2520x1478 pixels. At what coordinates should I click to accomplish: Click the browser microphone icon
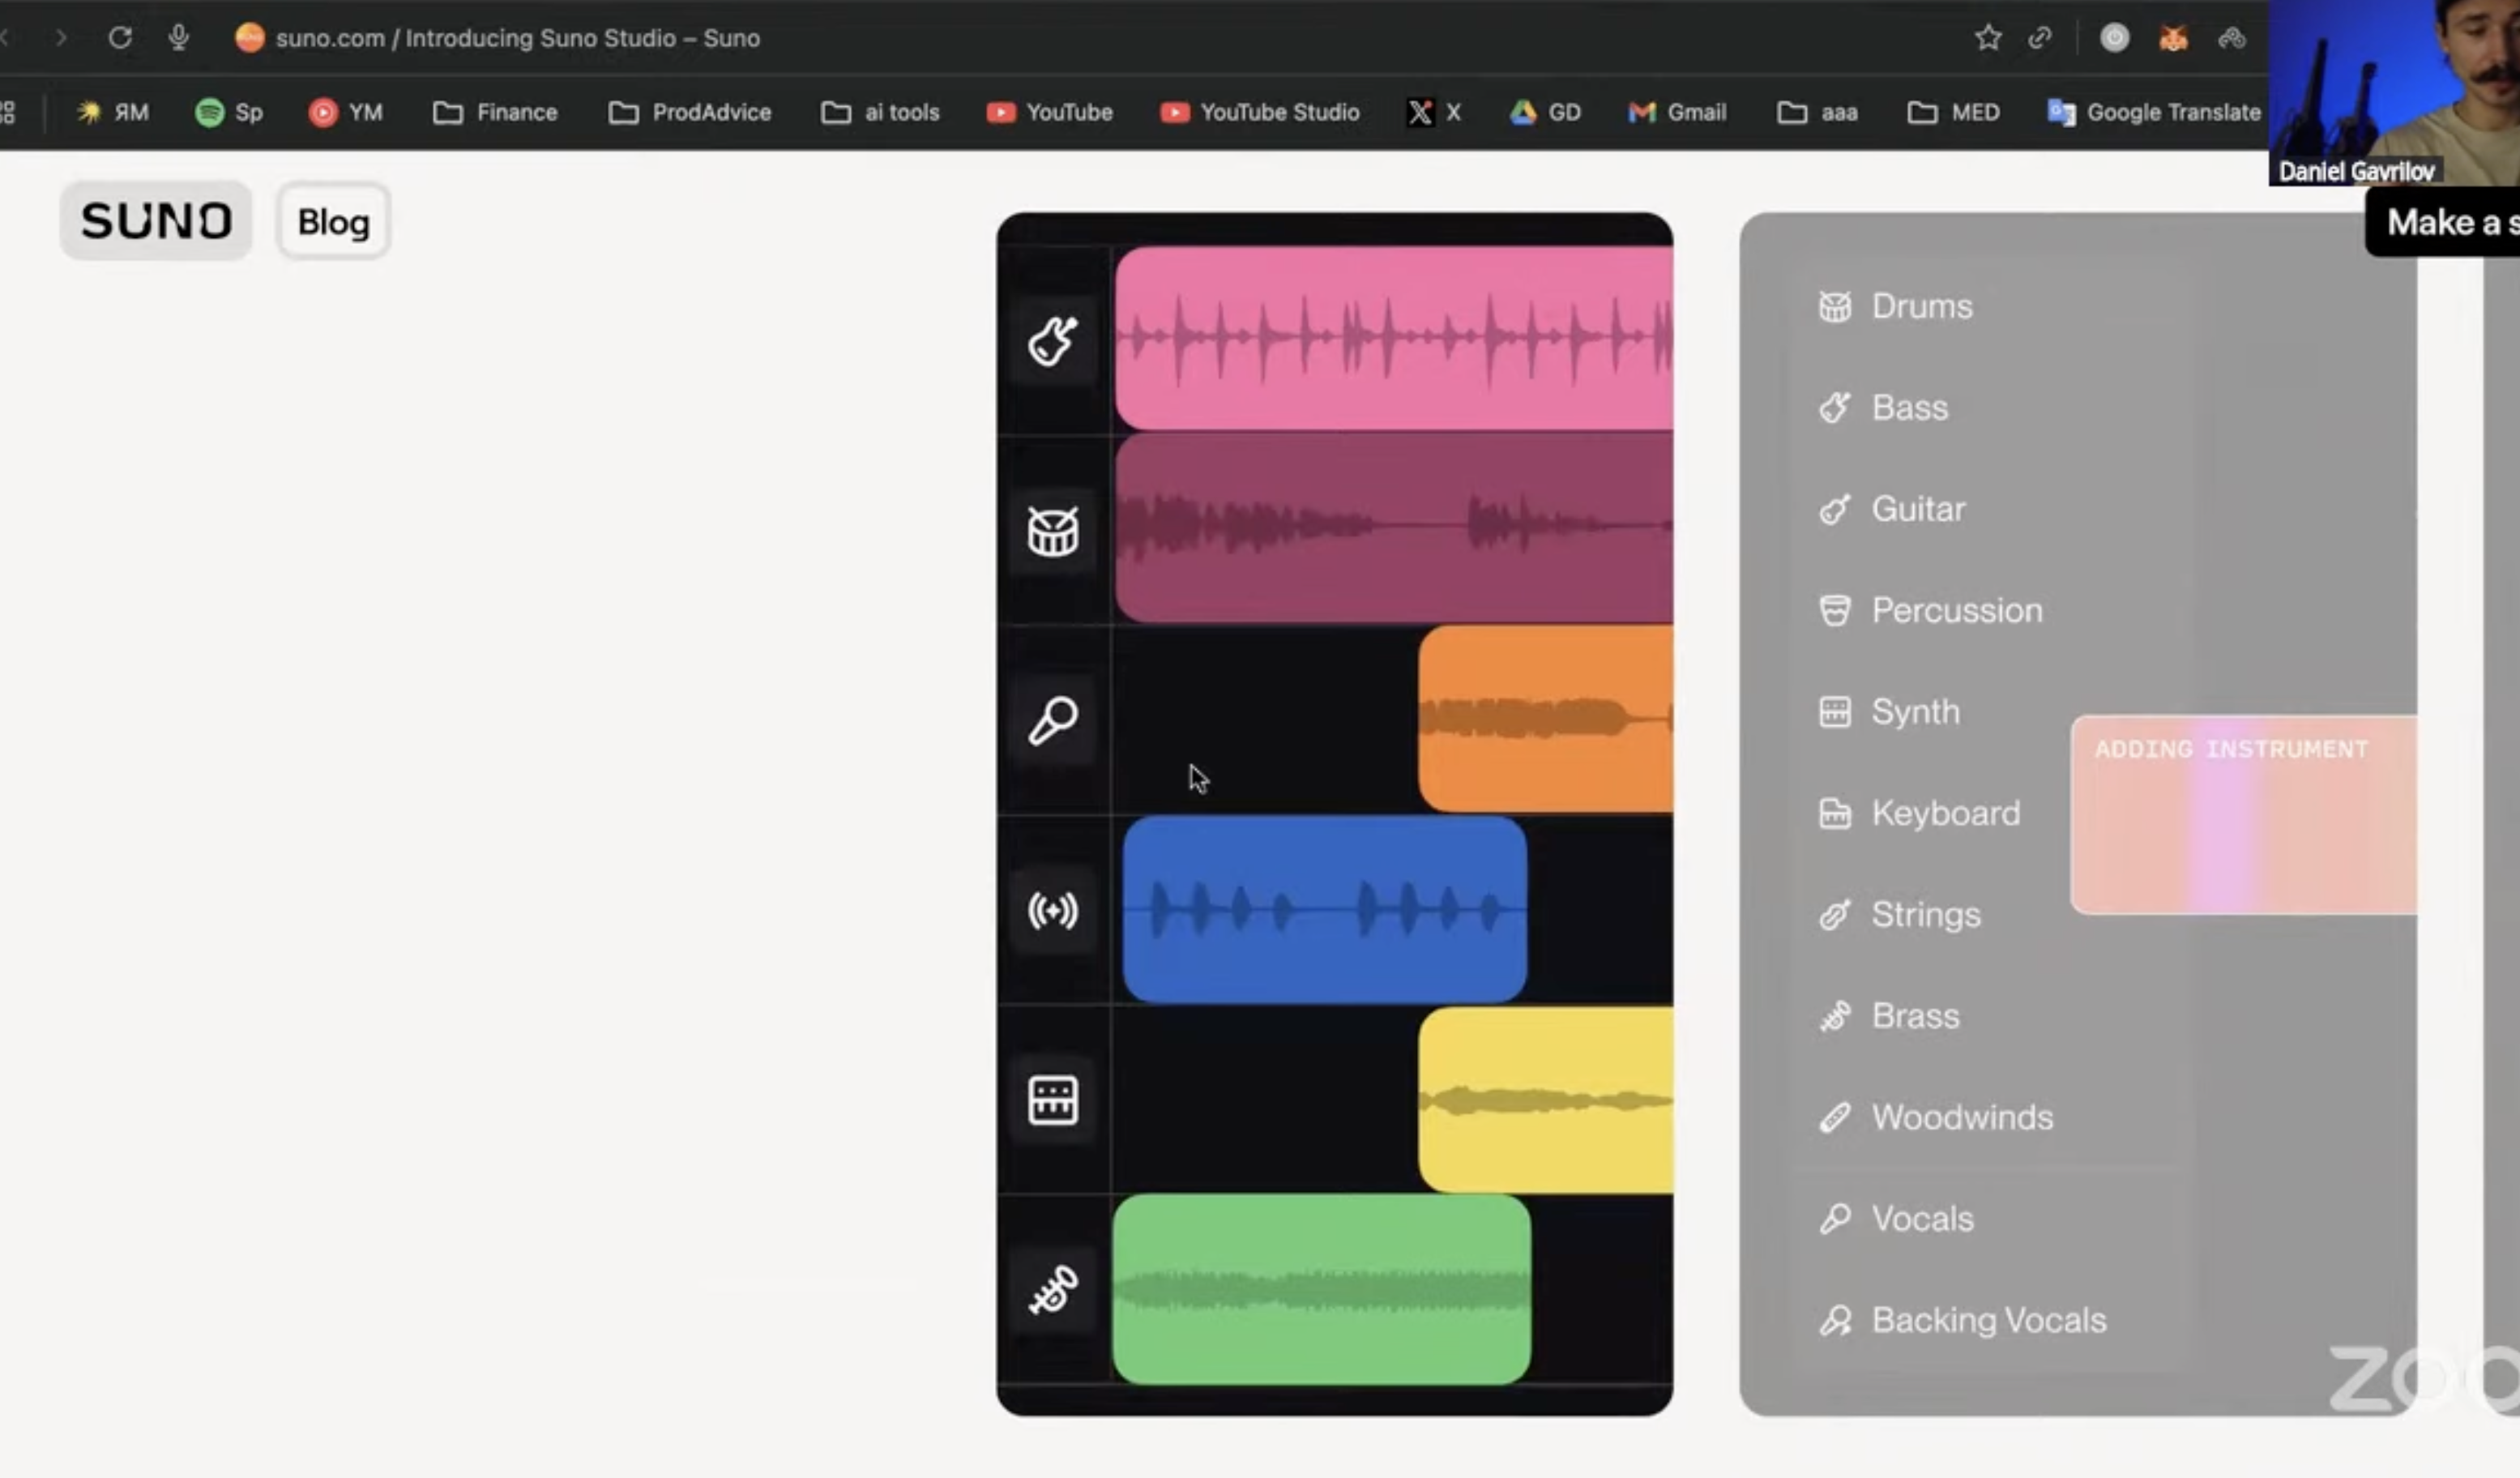[179, 38]
